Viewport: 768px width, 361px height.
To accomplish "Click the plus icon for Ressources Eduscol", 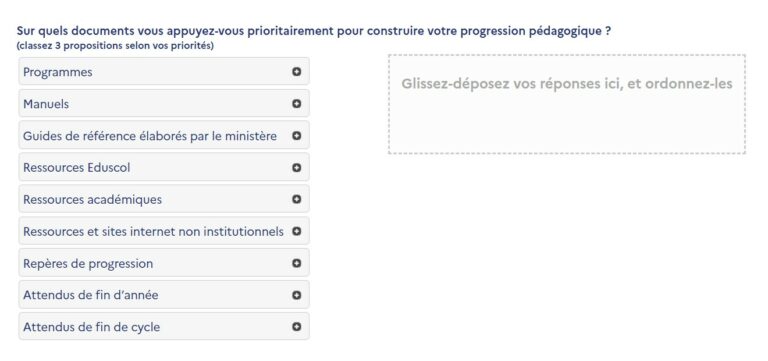I will pyautogui.click(x=296, y=168).
